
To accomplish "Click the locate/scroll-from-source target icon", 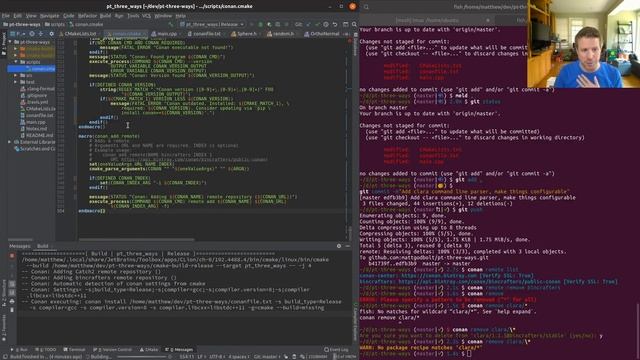I will 32,34.
